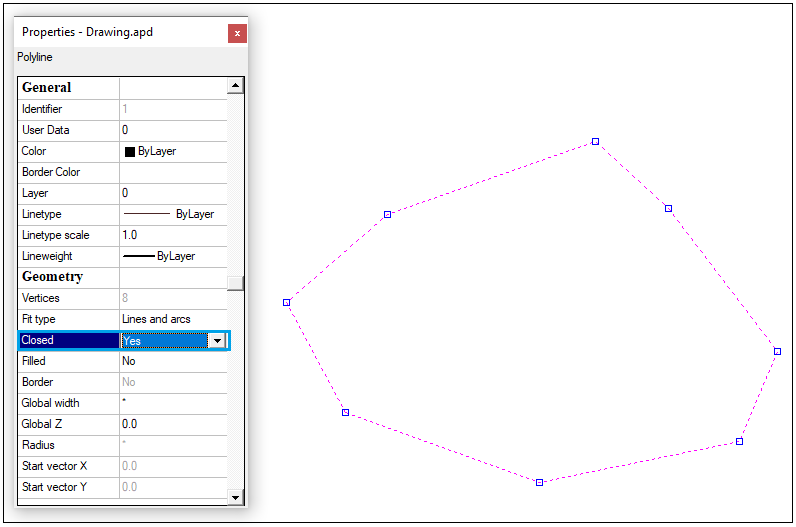Edit the Global Z value

coord(172,424)
